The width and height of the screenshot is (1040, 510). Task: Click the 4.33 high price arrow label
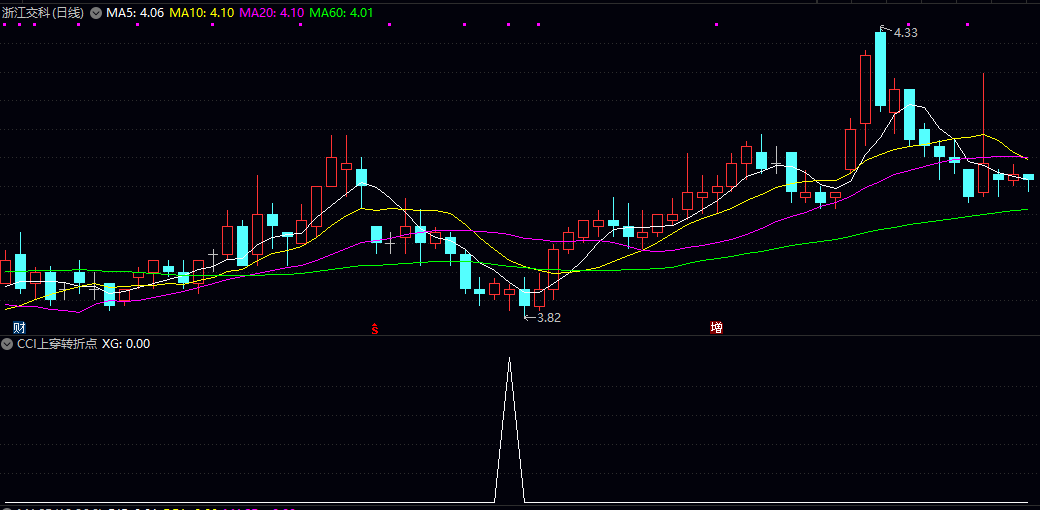click(x=904, y=33)
